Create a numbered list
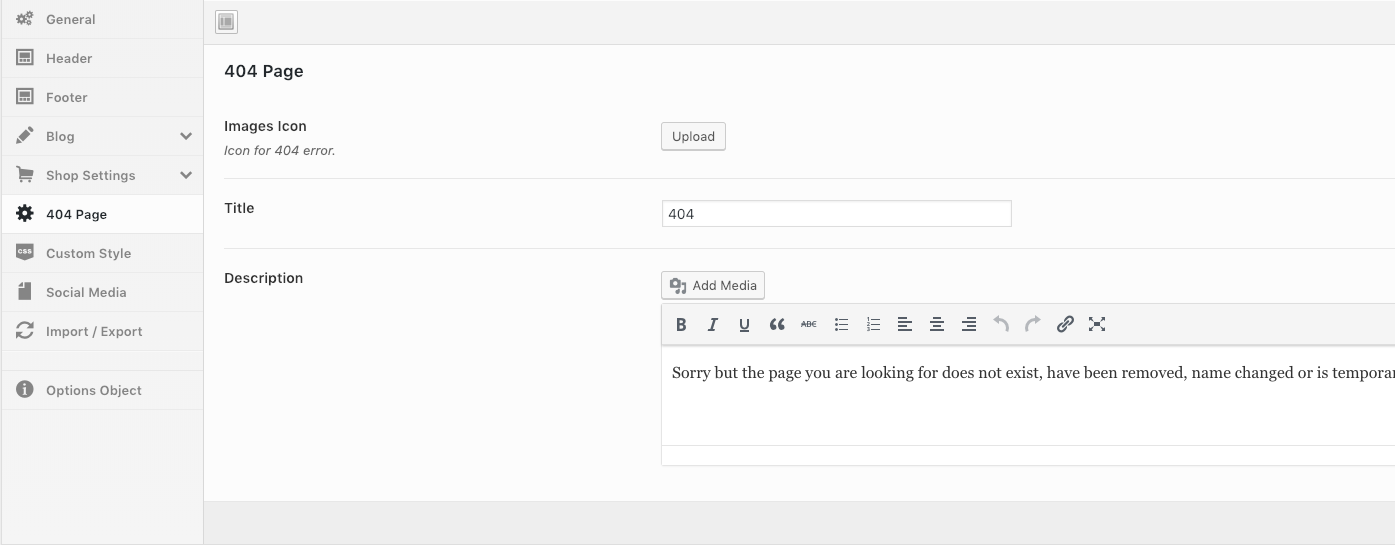Image resolution: width=1395 pixels, height=545 pixels. point(873,324)
